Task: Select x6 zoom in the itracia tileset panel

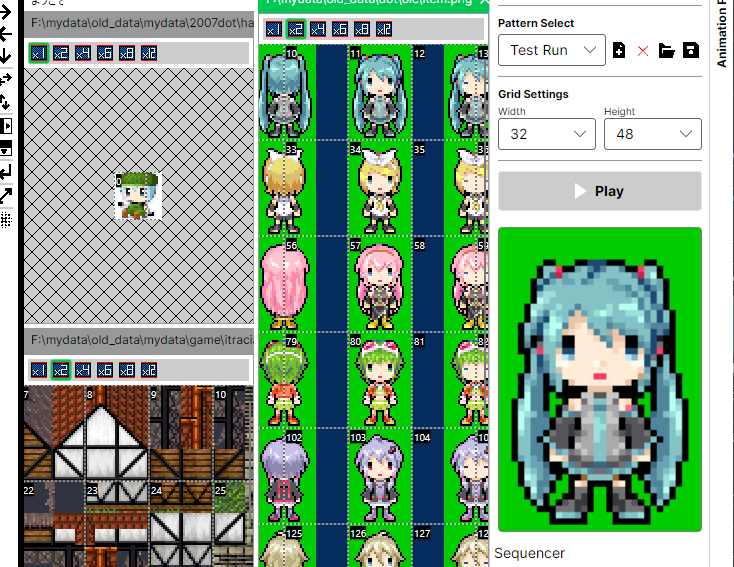Action: coord(105,370)
